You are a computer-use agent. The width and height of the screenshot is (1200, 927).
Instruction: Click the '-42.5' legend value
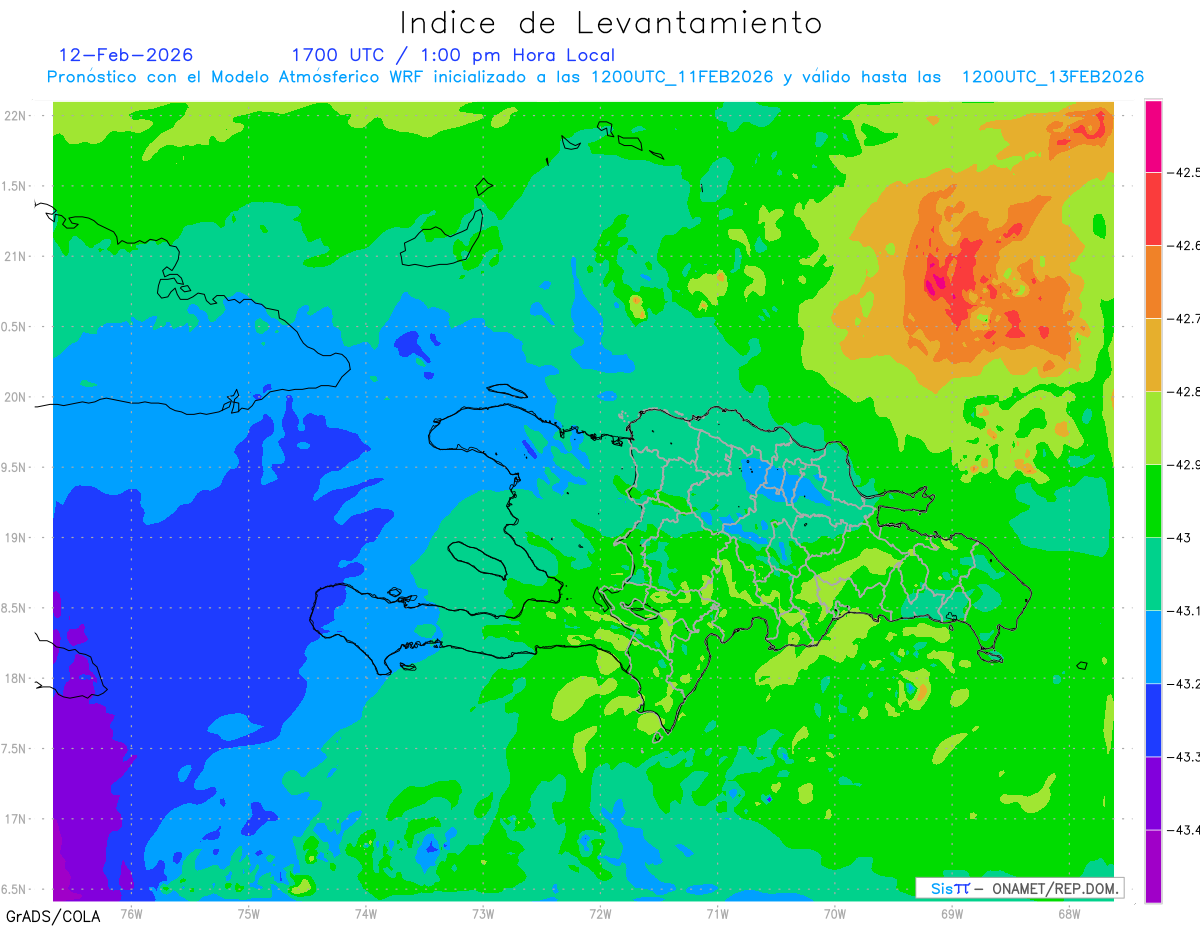[x=1183, y=172]
